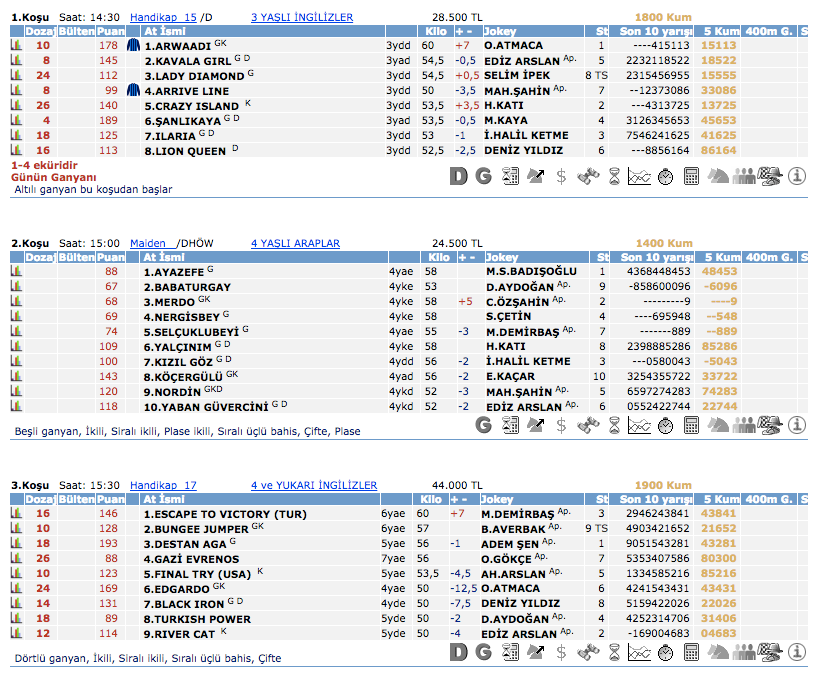
Task: Click the Puan column header in race 1
Action: (x=110, y=32)
